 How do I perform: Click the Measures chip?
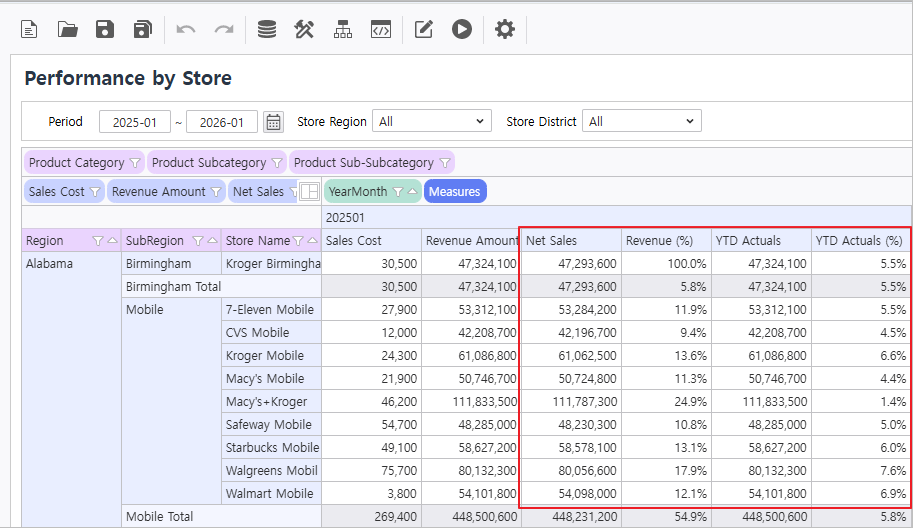pos(455,191)
